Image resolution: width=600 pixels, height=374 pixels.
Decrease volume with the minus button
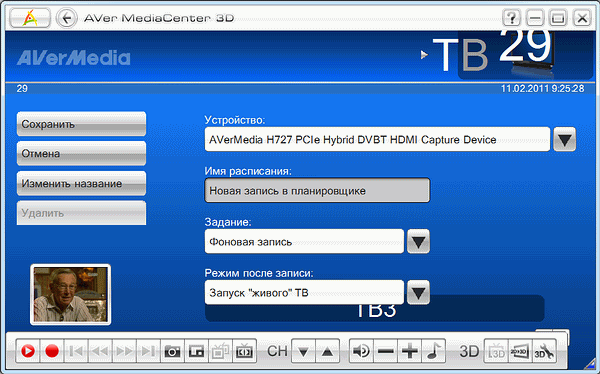[x=385, y=351]
